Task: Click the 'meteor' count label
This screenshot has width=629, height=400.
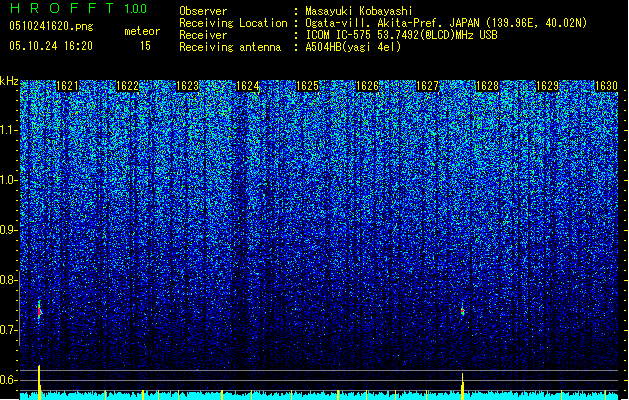Action: pos(142,31)
